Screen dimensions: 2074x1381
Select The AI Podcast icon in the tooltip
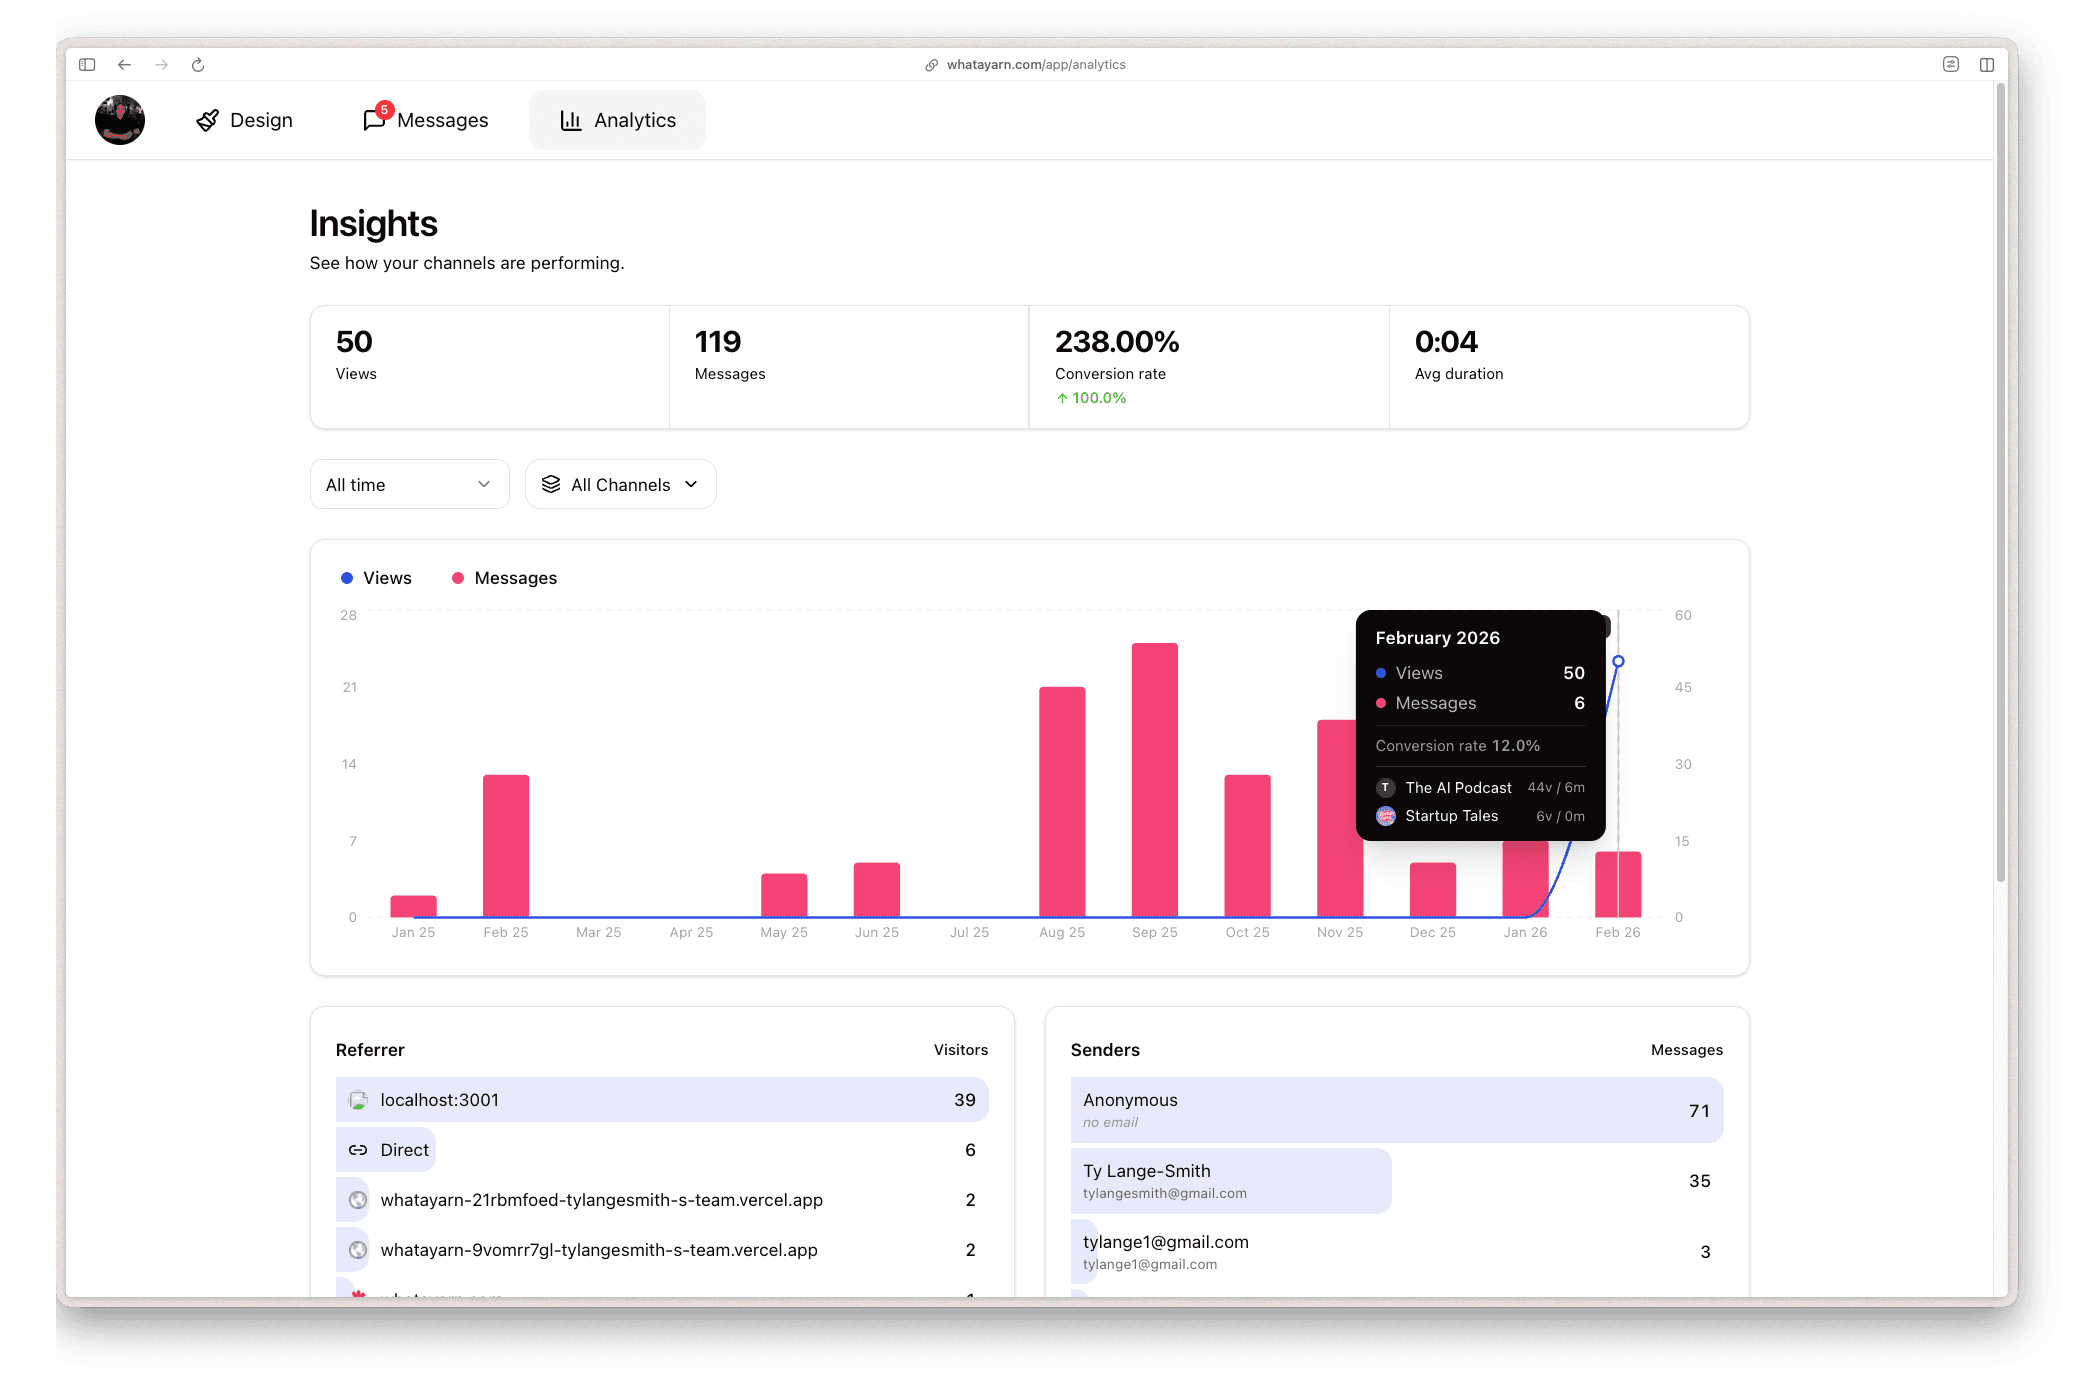(1386, 788)
